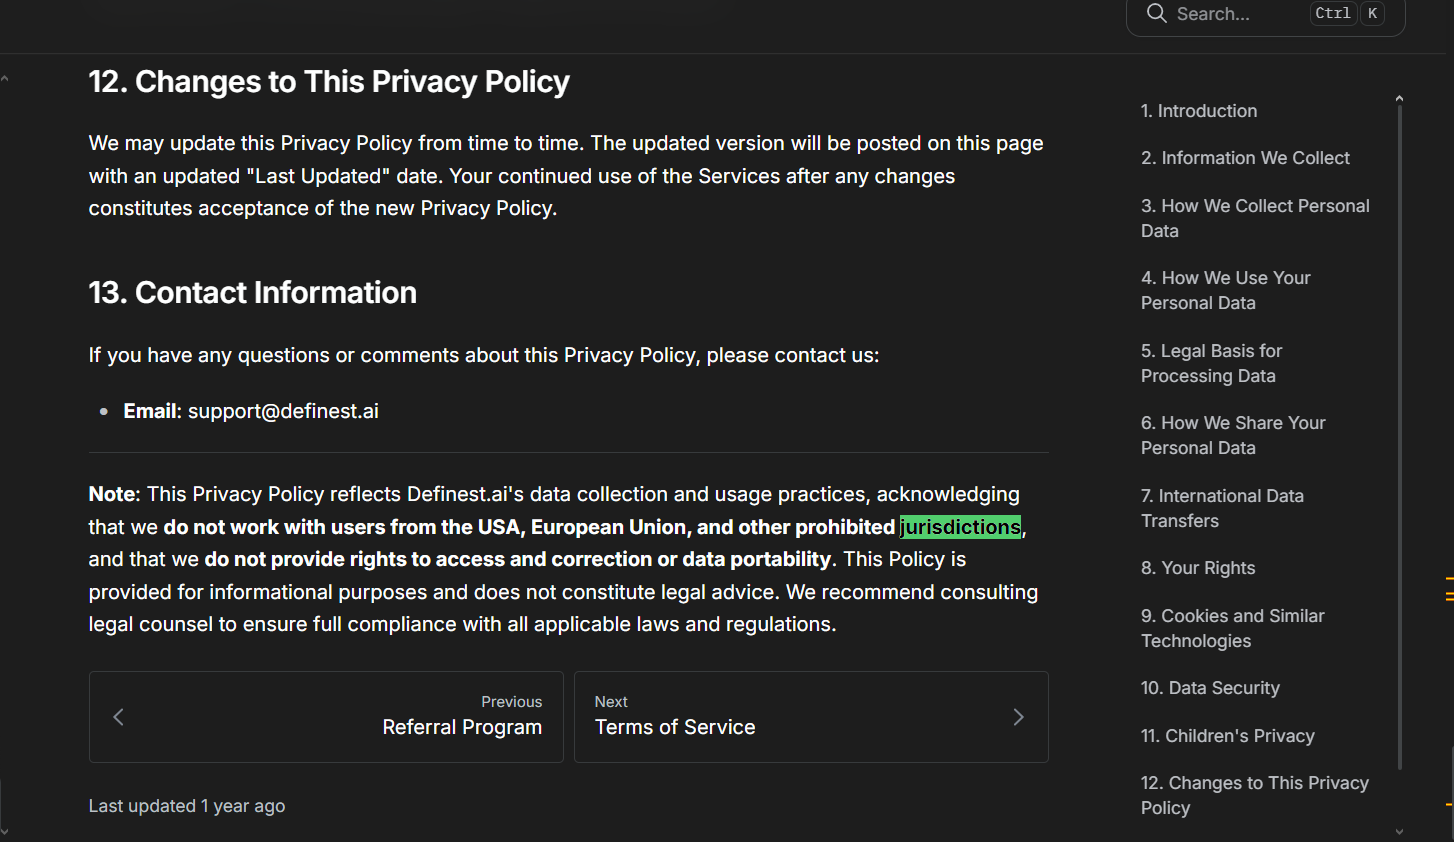Open 3. How We Collect Personal Data
1454x842 pixels.
[1254, 218]
